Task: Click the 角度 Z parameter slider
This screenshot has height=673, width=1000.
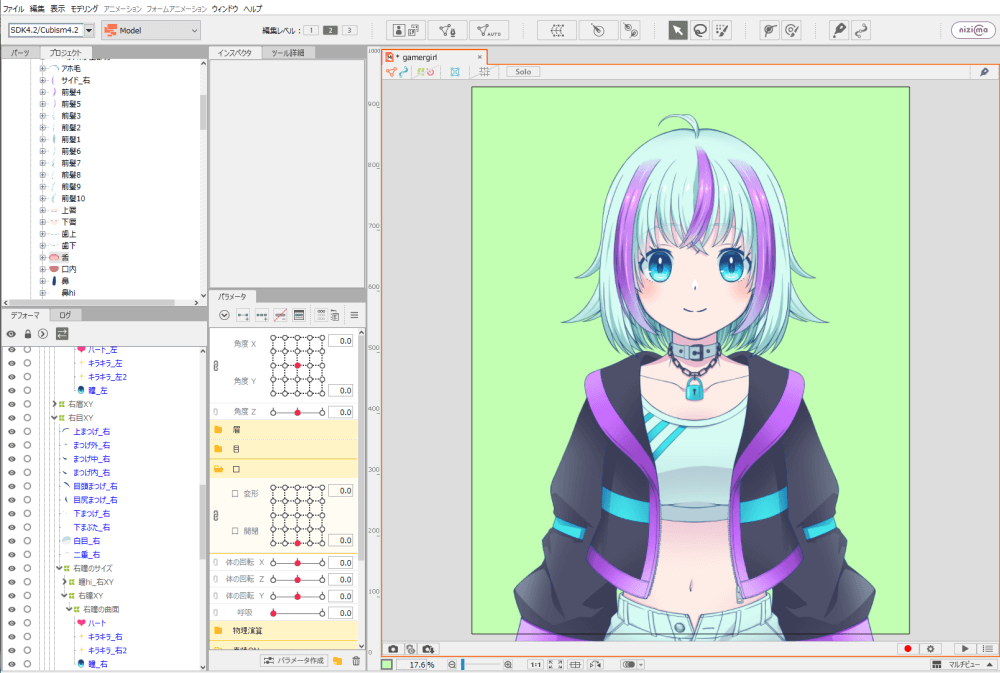Action: (x=297, y=412)
